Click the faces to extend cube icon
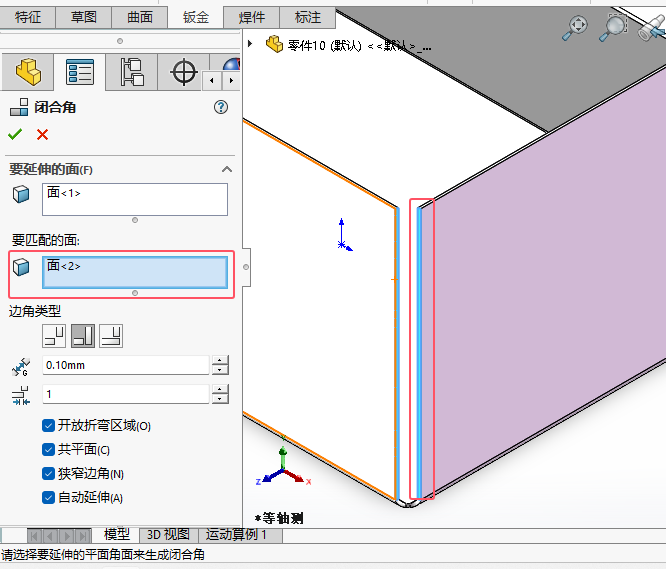 pos(21,194)
